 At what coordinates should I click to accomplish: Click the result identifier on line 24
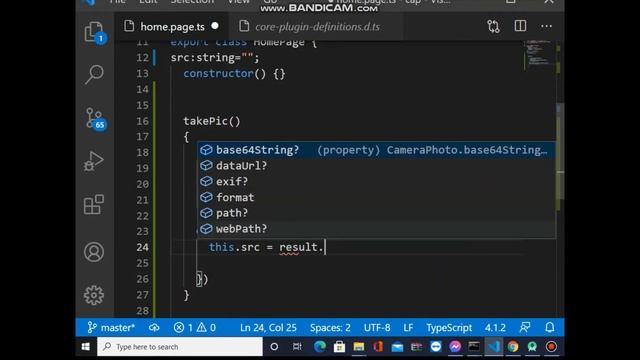pos(298,247)
